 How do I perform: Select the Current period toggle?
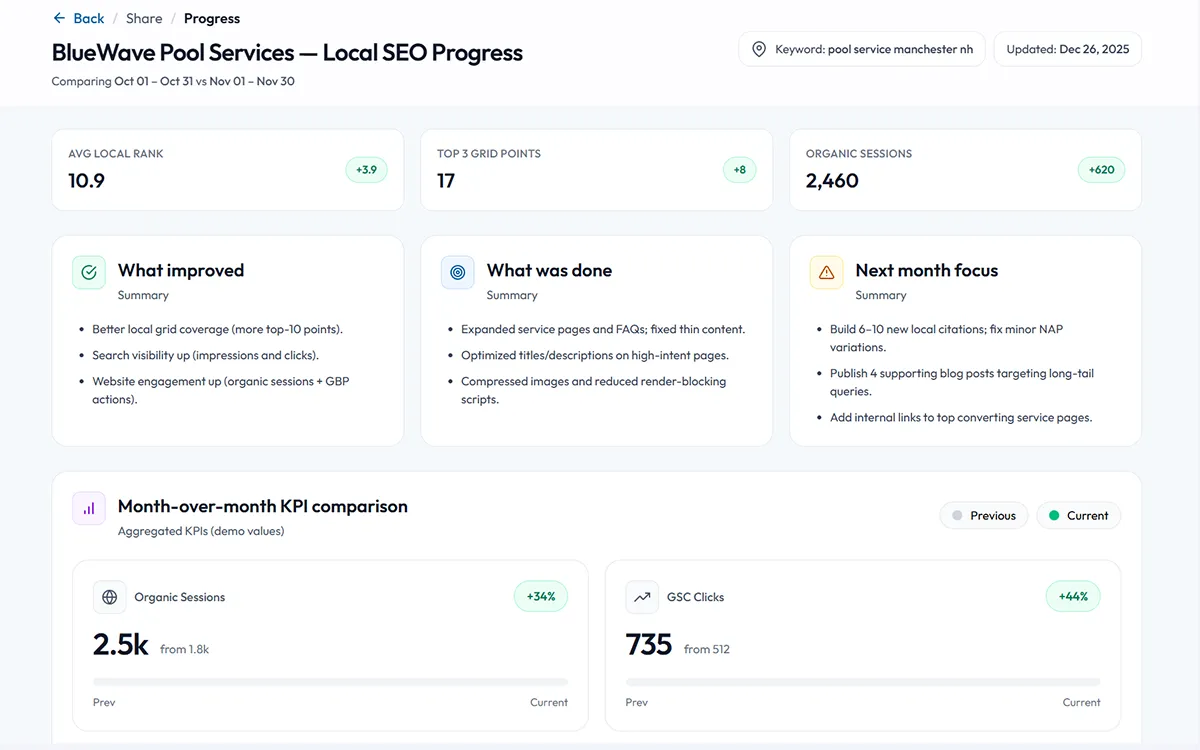1078,515
